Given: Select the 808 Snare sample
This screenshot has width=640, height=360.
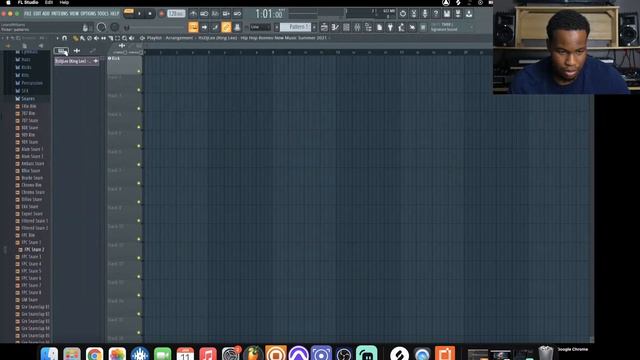Looking at the screenshot, I should coord(29,128).
